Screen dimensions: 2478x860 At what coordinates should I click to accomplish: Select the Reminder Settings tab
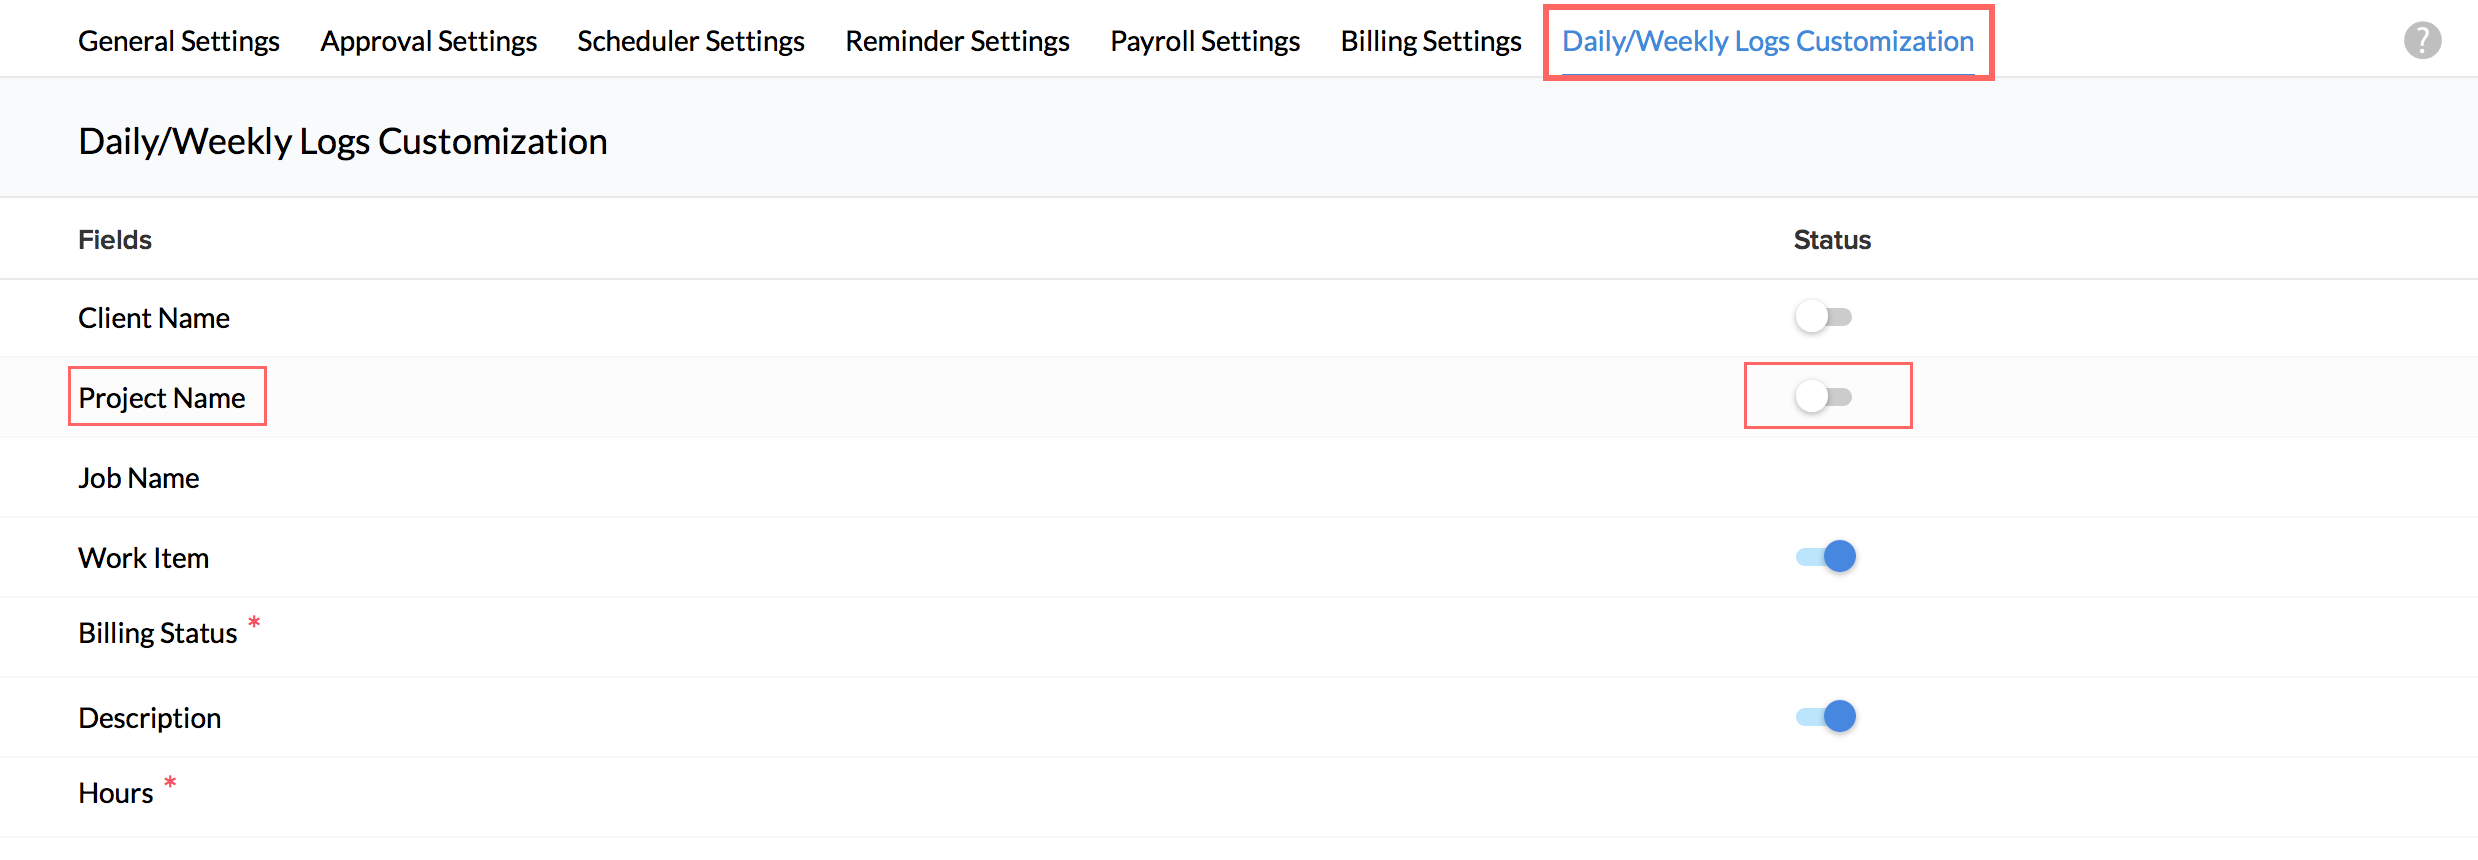point(957,41)
